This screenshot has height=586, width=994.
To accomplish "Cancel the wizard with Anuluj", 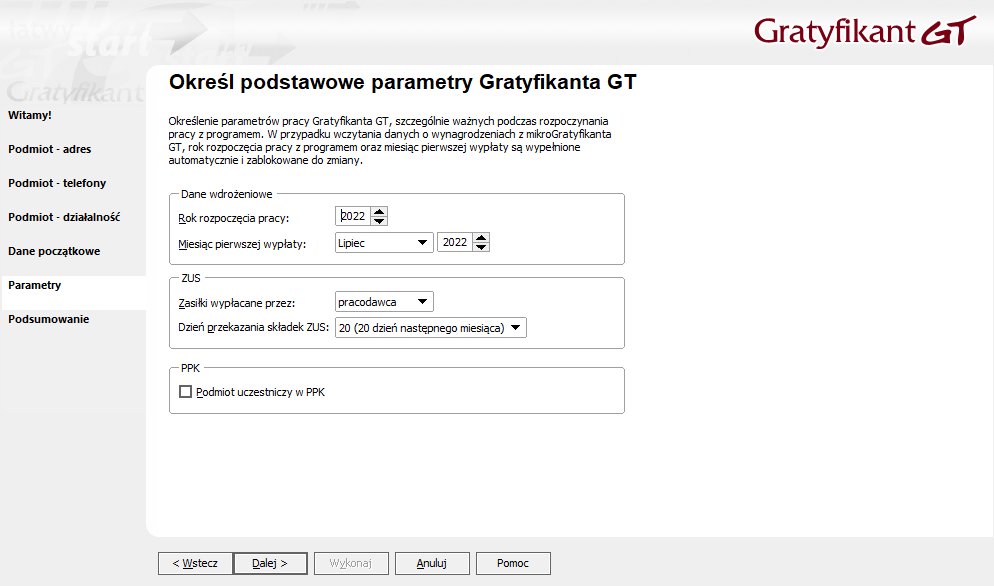I will 432,563.
